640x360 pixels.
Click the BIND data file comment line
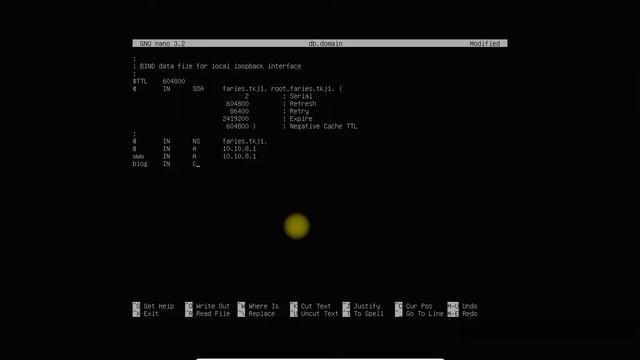coord(217,66)
